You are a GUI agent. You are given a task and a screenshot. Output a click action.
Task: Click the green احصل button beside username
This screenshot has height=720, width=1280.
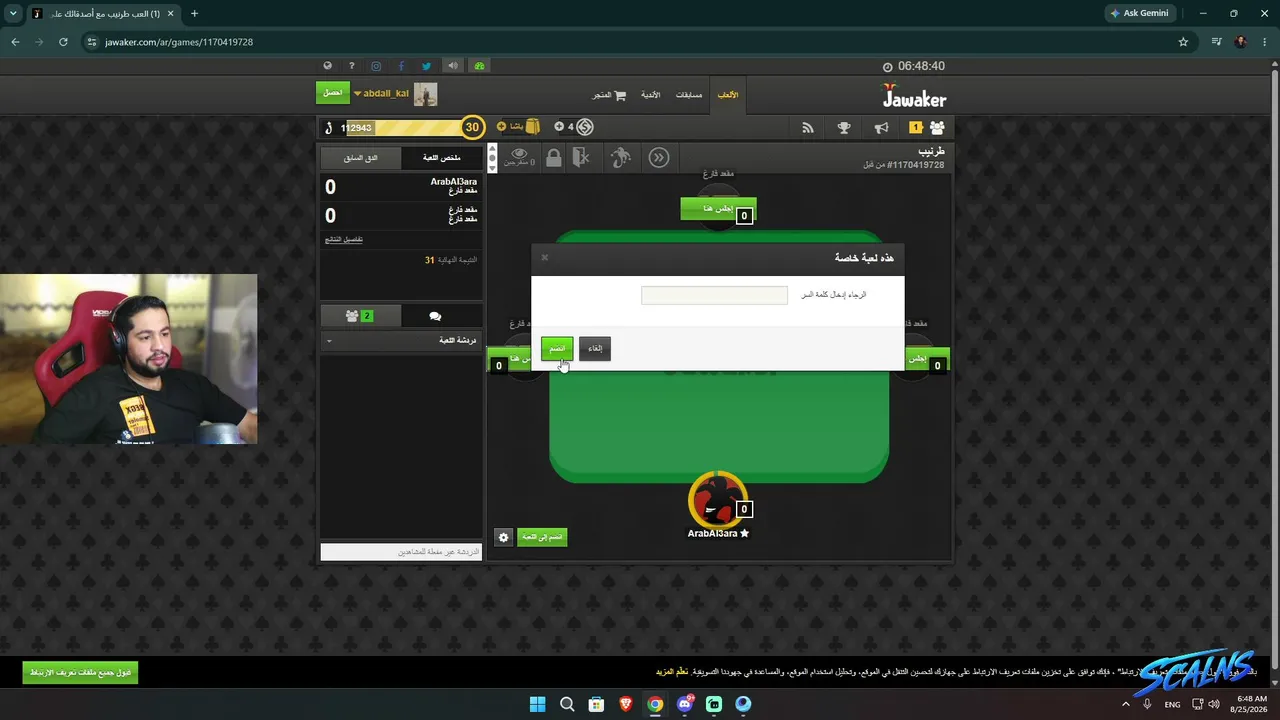point(333,93)
